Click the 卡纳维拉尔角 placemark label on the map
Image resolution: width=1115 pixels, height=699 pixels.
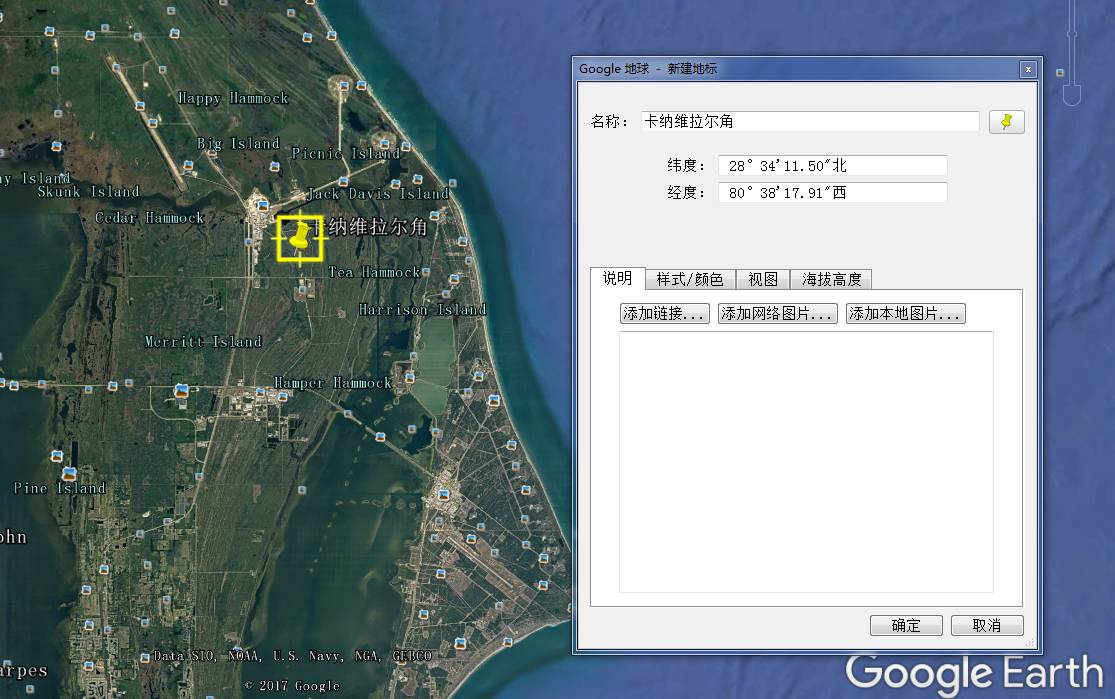[370, 227]
